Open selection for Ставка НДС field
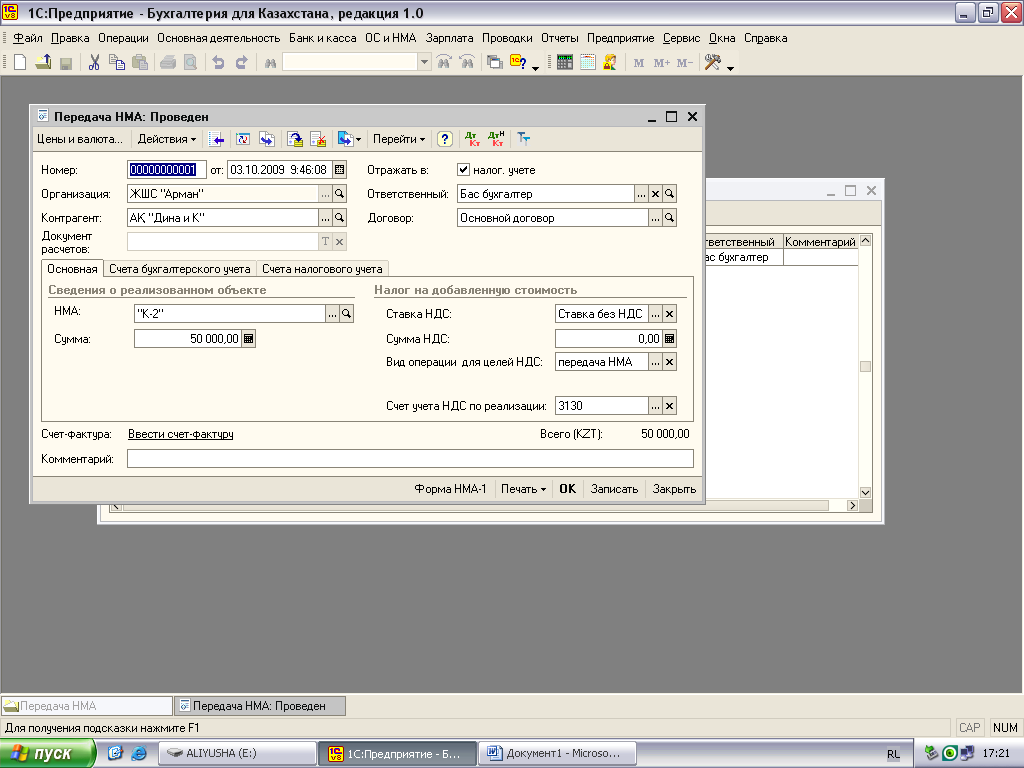1024x768 pixels. 656,314
